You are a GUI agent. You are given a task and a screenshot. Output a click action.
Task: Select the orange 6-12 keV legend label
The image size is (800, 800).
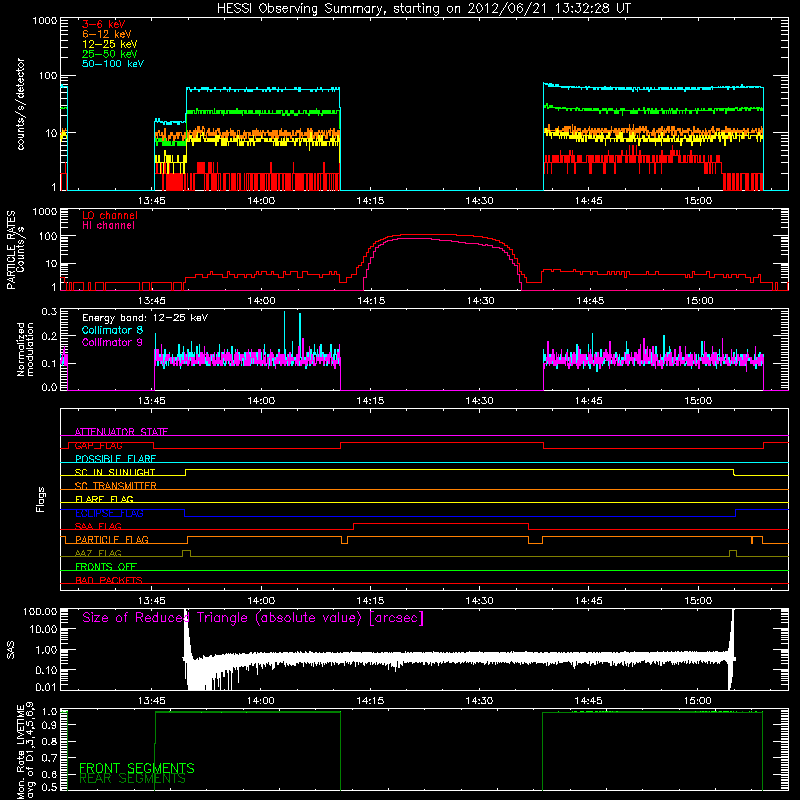click(107, 34)
